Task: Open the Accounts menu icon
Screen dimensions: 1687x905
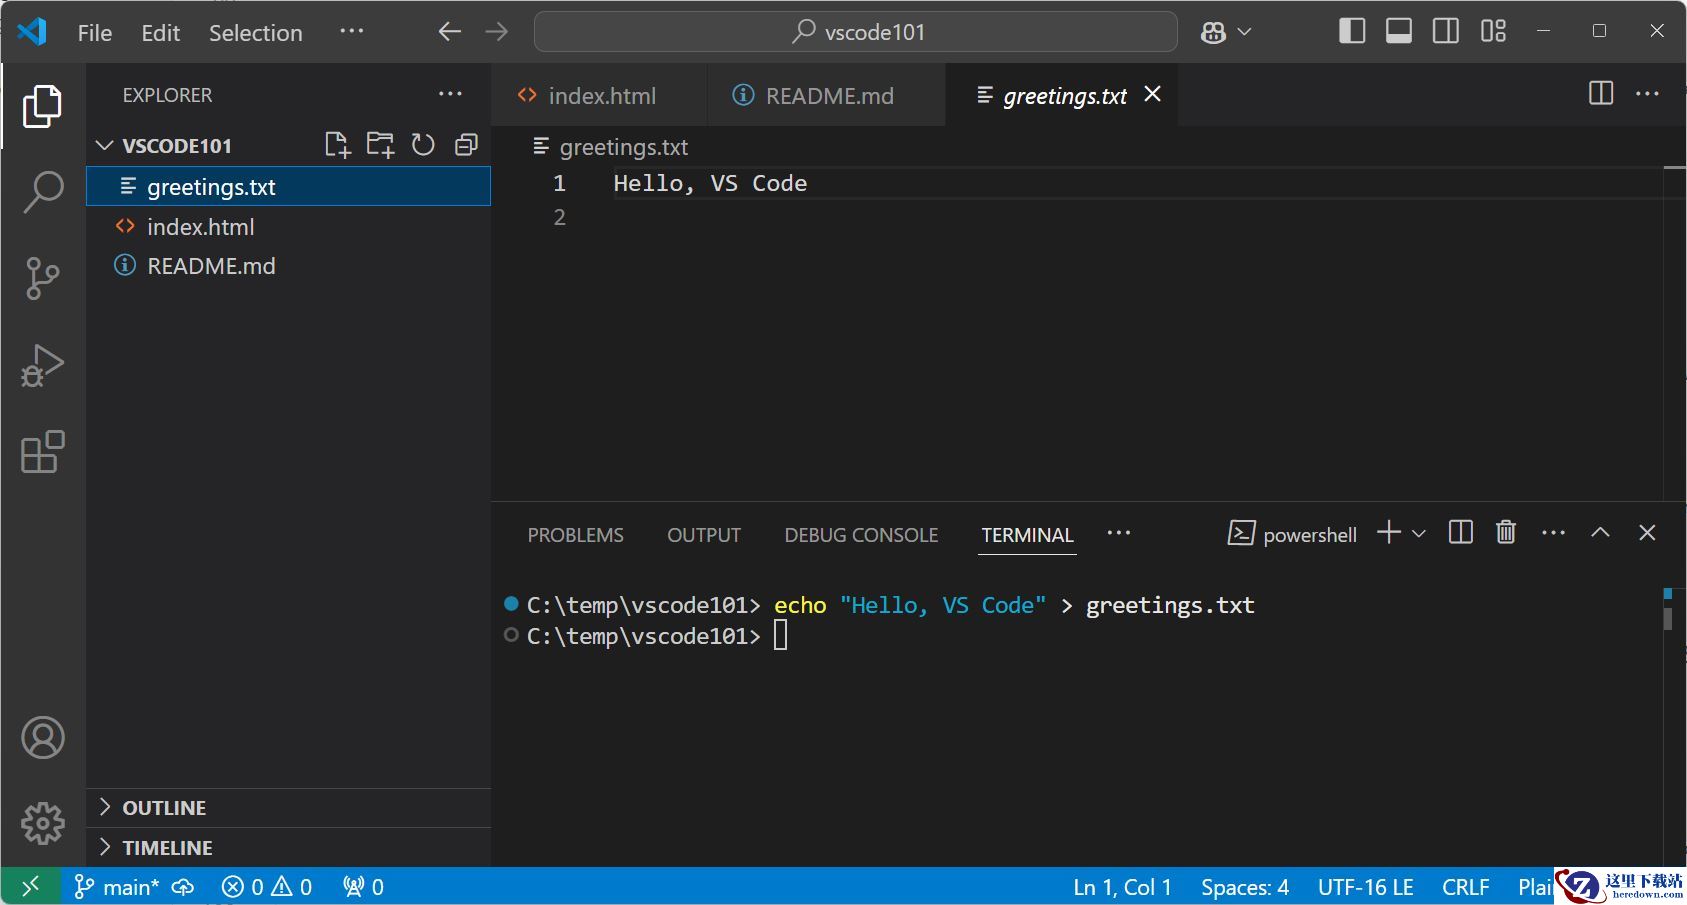Action: (x=43, y=738)
